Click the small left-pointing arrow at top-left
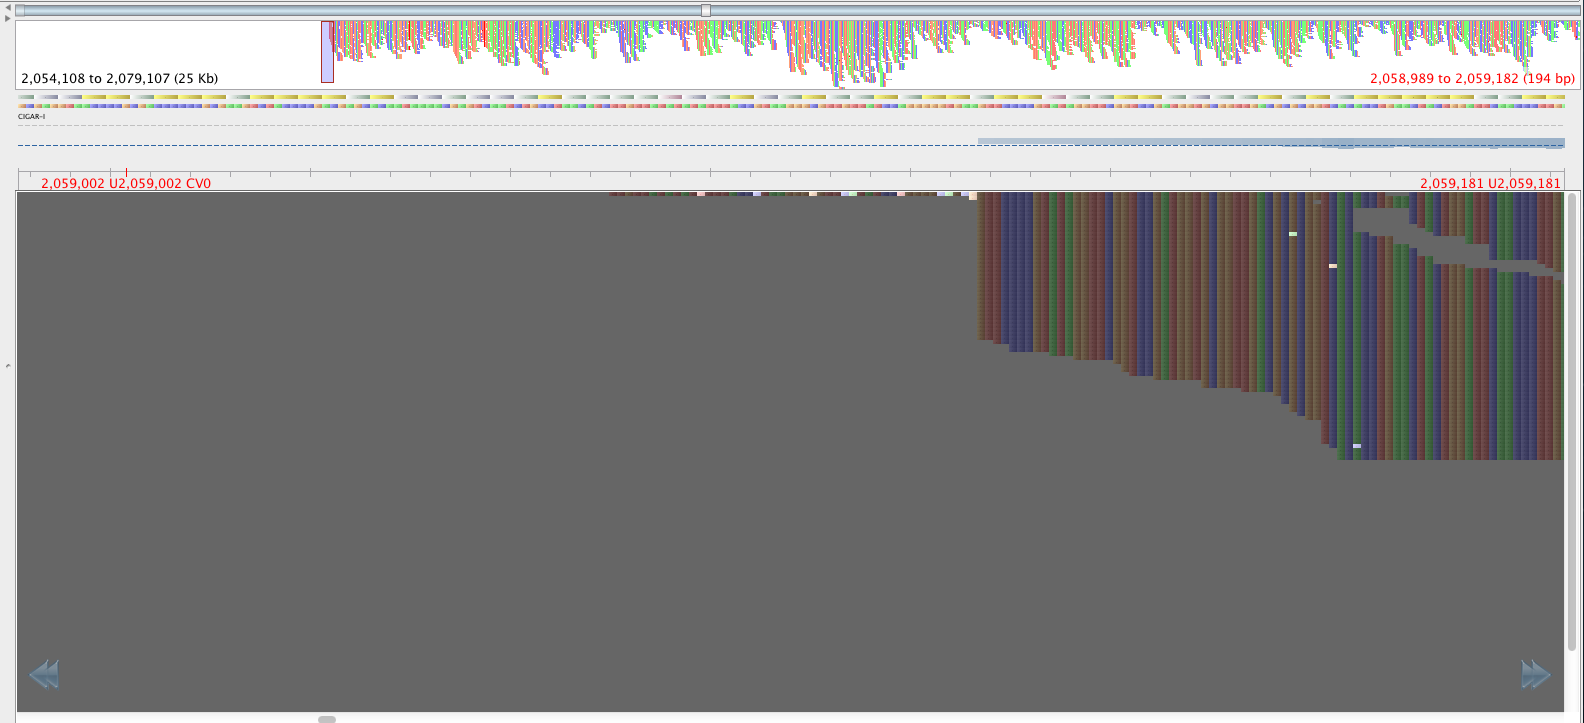This screenshot has height=723, width=1584. [8, 7]
